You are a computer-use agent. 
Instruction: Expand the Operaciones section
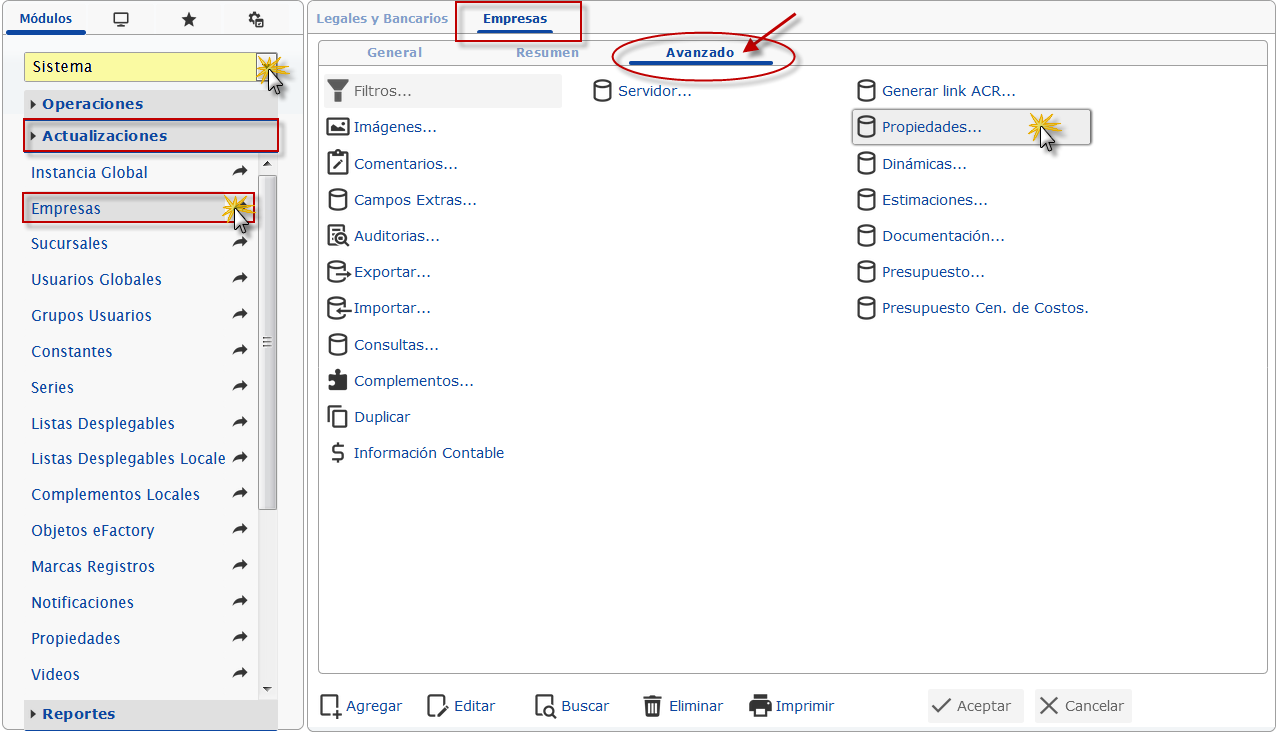pos(150,104)
